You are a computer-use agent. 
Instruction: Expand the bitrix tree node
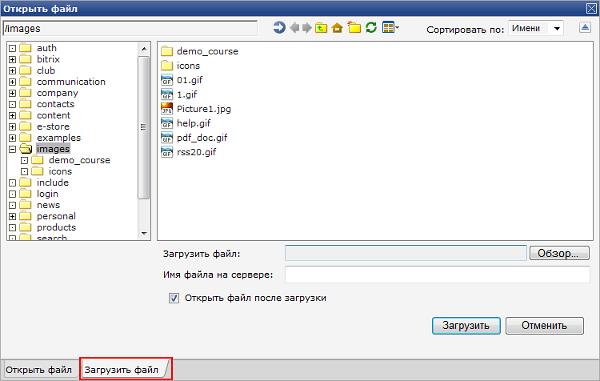12,60
